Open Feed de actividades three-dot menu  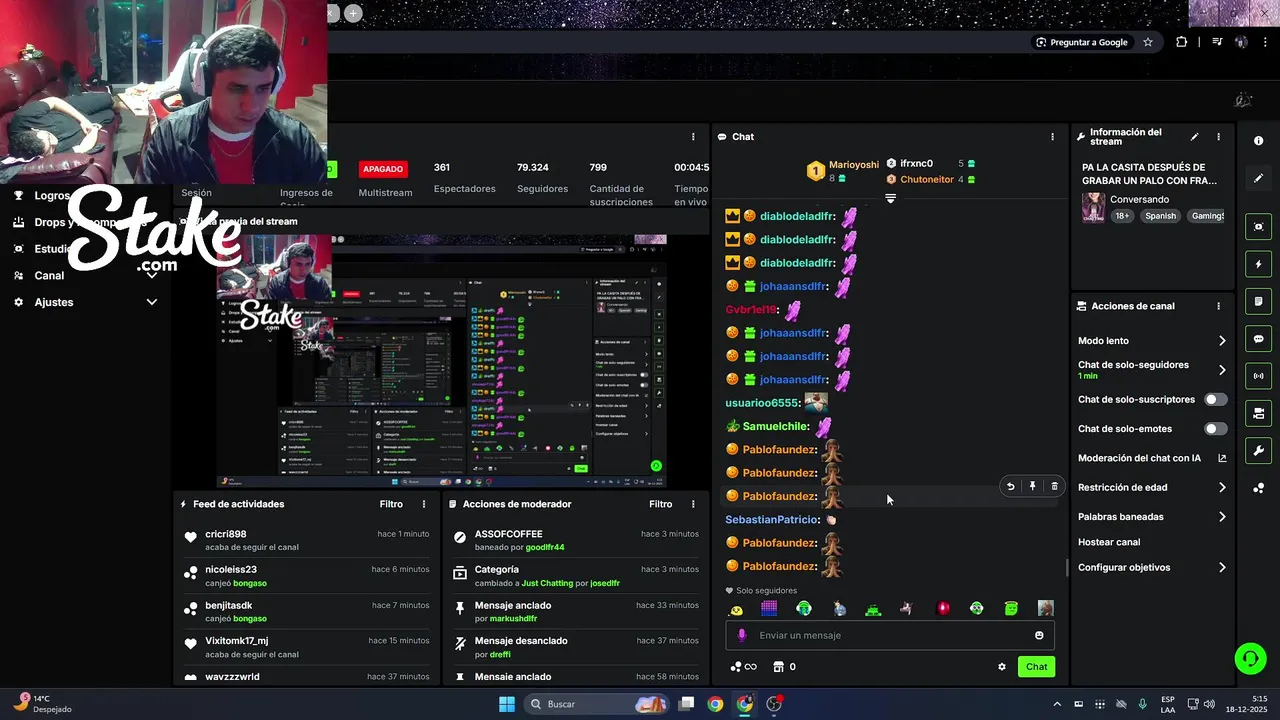(424, 504)
